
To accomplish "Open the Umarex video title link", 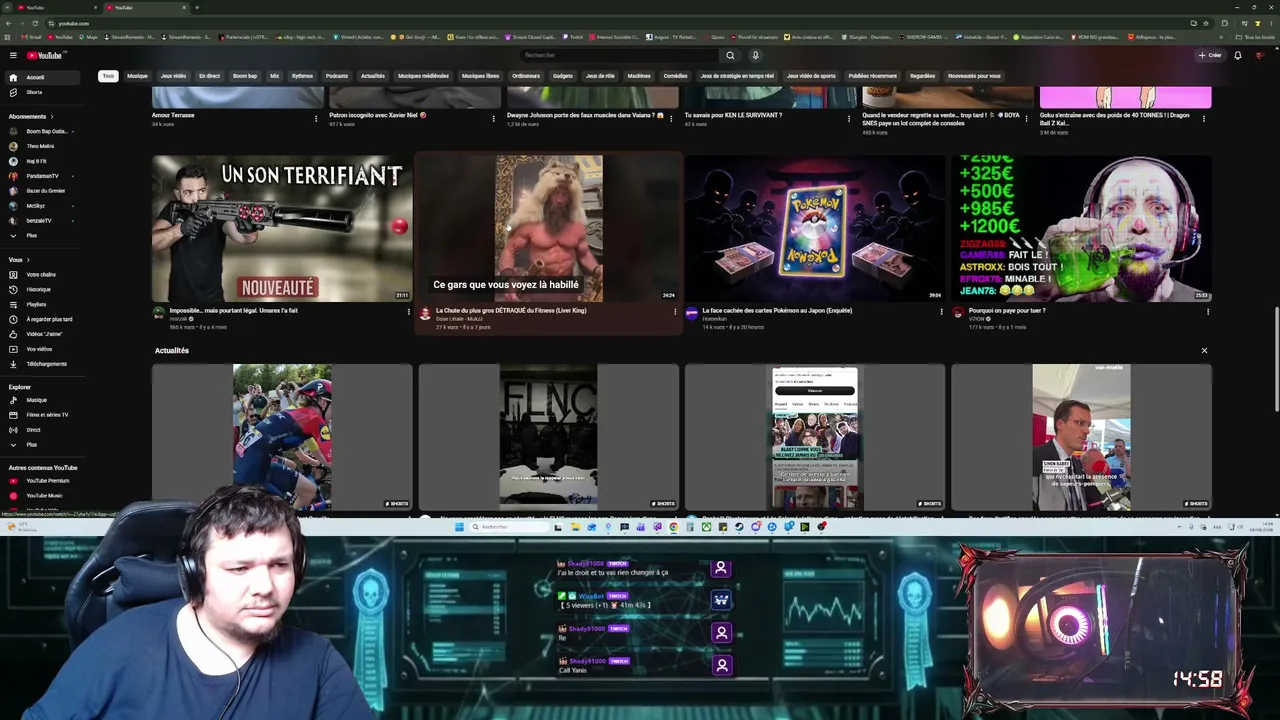I will pyautogui.click(x=234, y=310).
